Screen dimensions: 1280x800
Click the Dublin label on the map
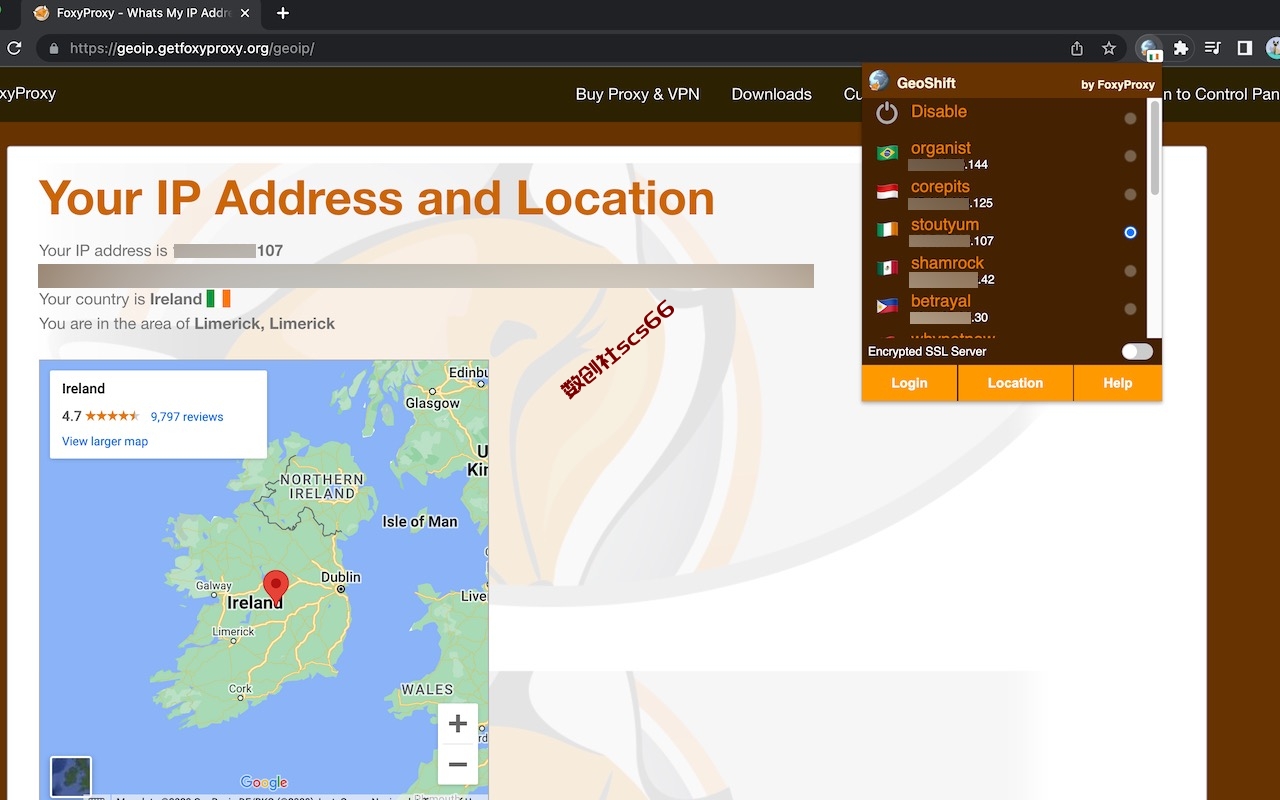tap(341, 577)
